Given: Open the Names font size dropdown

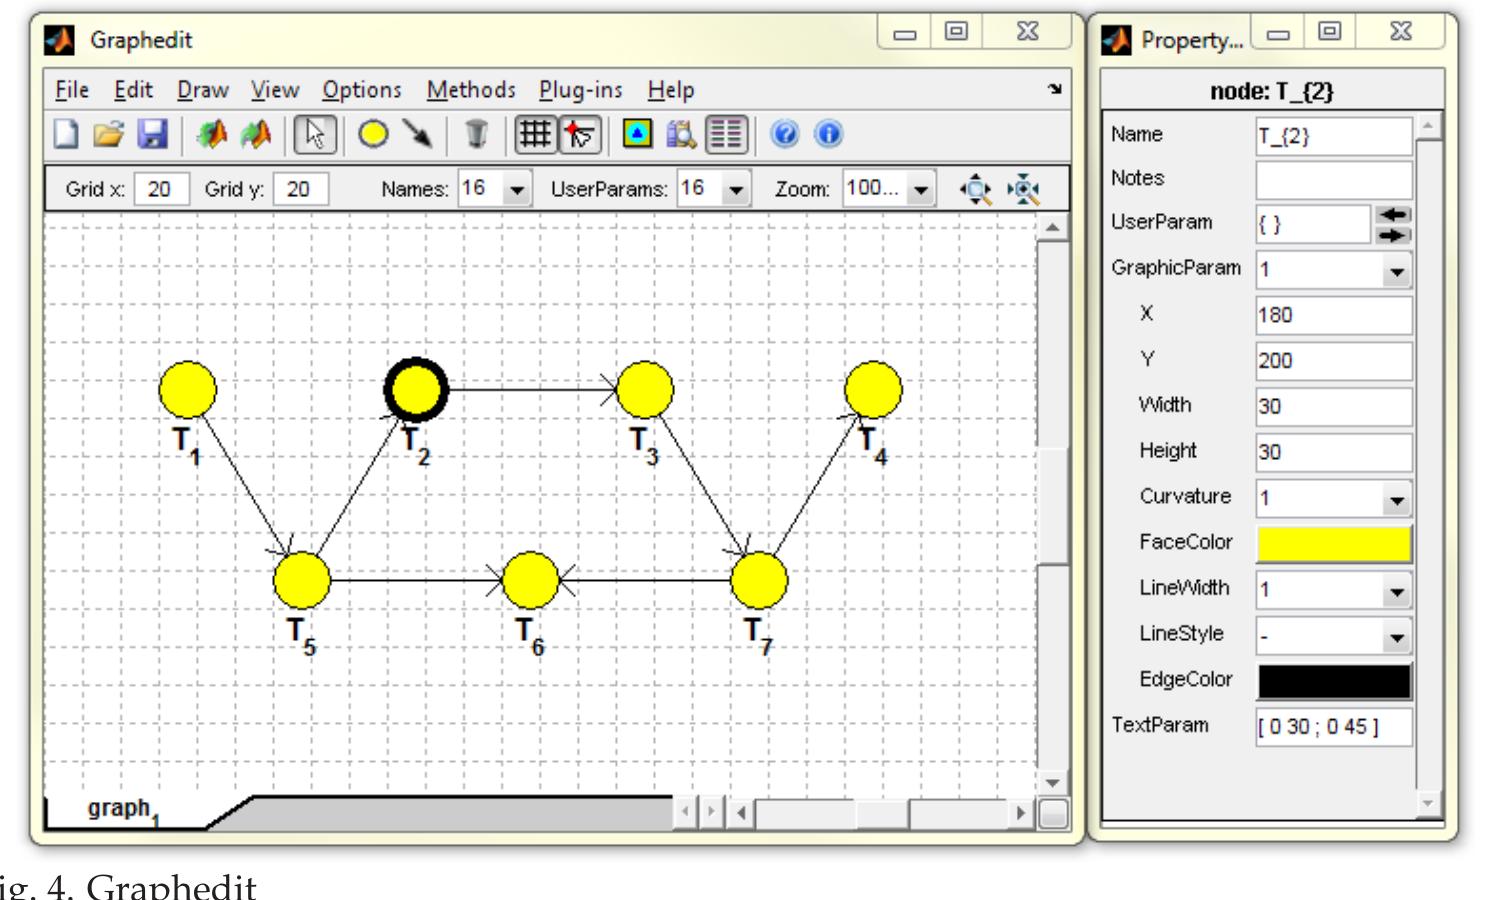Looking at the screenshot, I should click(x=517, y=189).
